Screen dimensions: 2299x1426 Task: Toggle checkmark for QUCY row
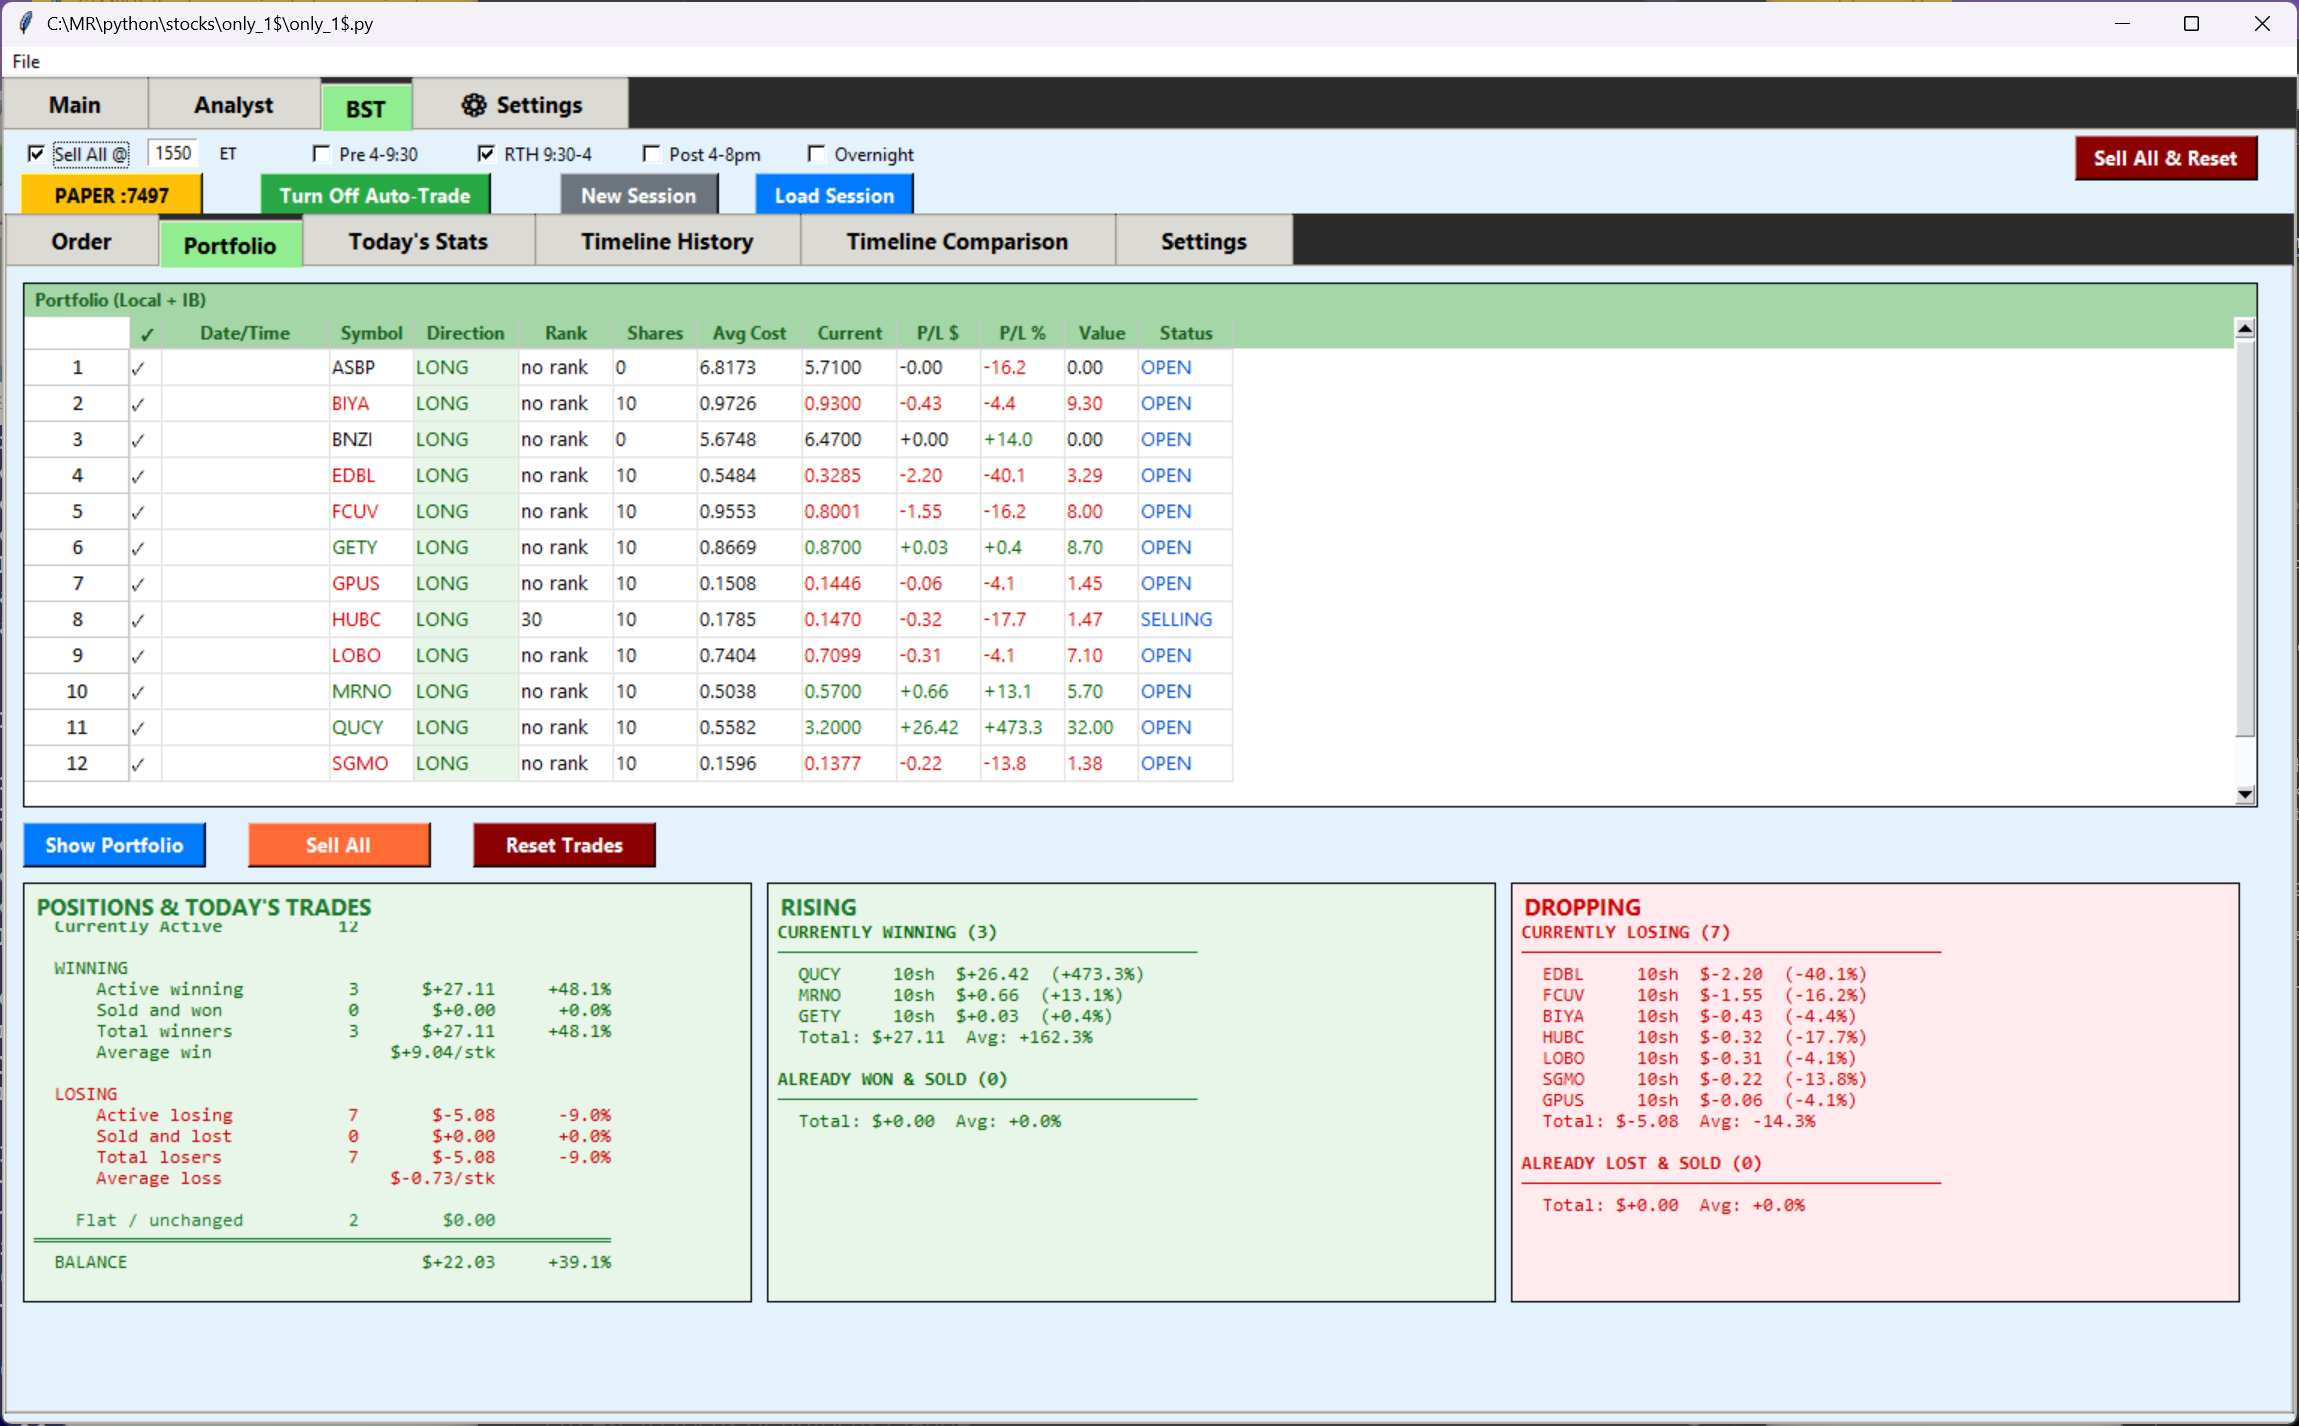pyautogui.click(x=138, y=728)
